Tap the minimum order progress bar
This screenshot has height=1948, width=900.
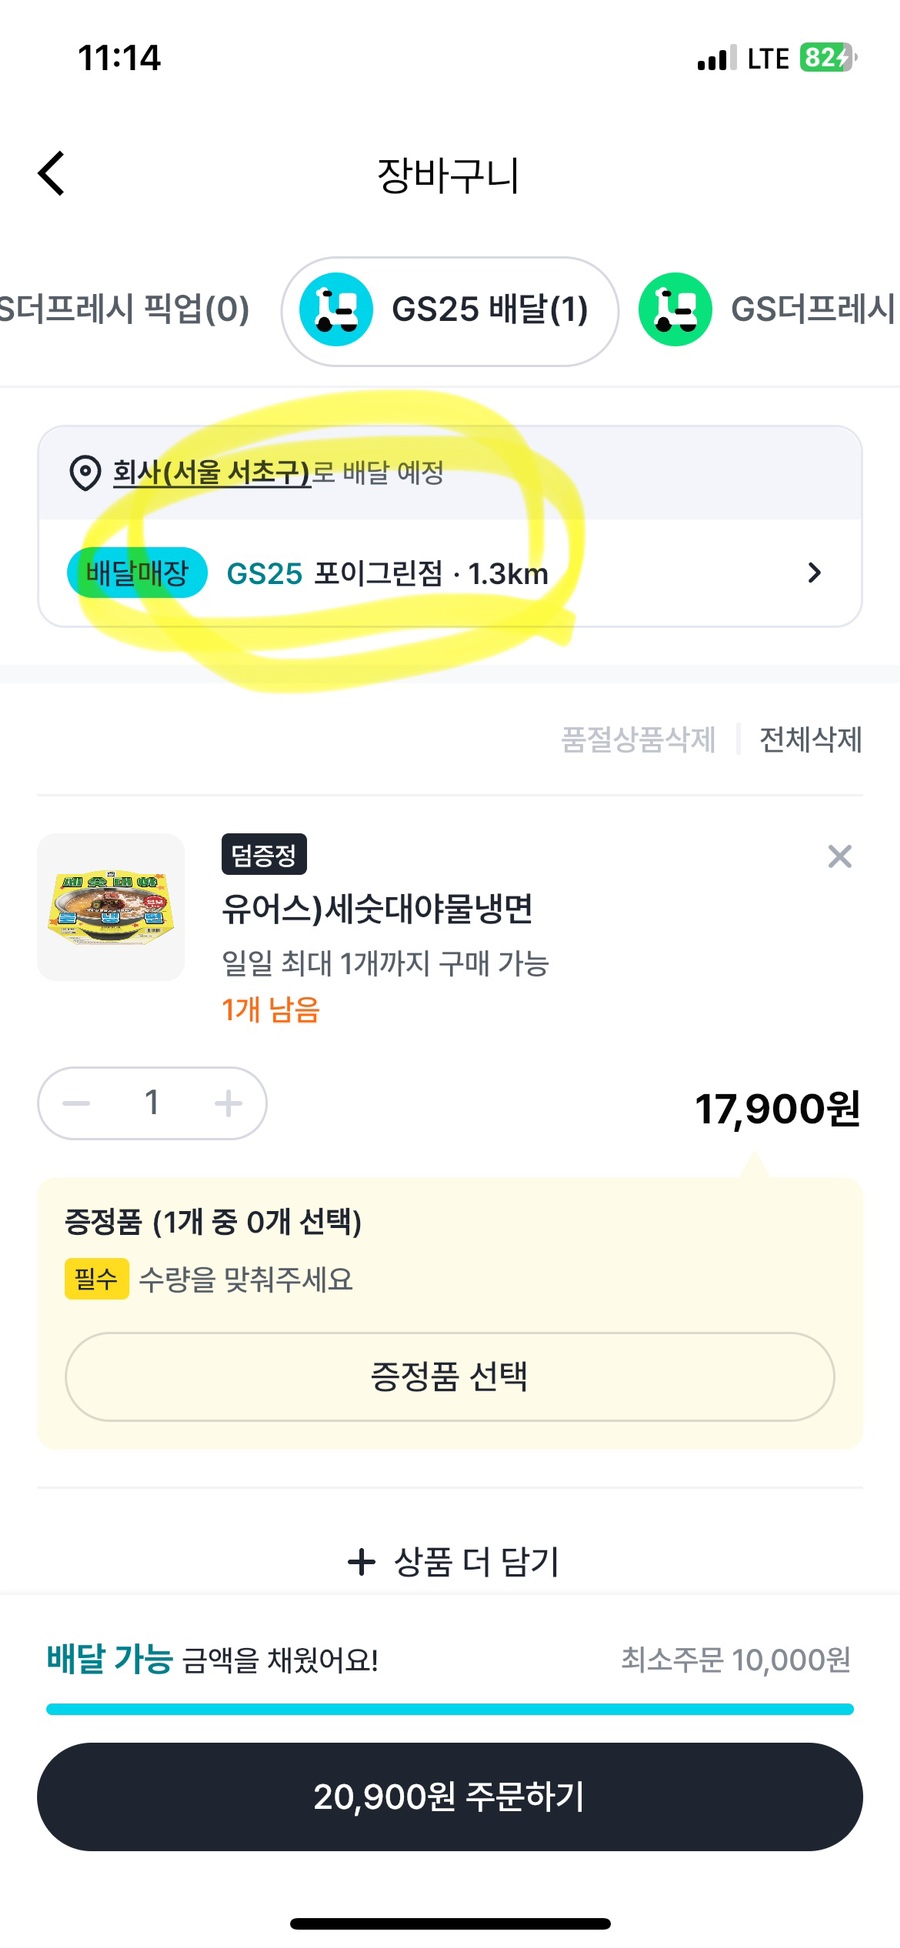tap(449, 1709)
